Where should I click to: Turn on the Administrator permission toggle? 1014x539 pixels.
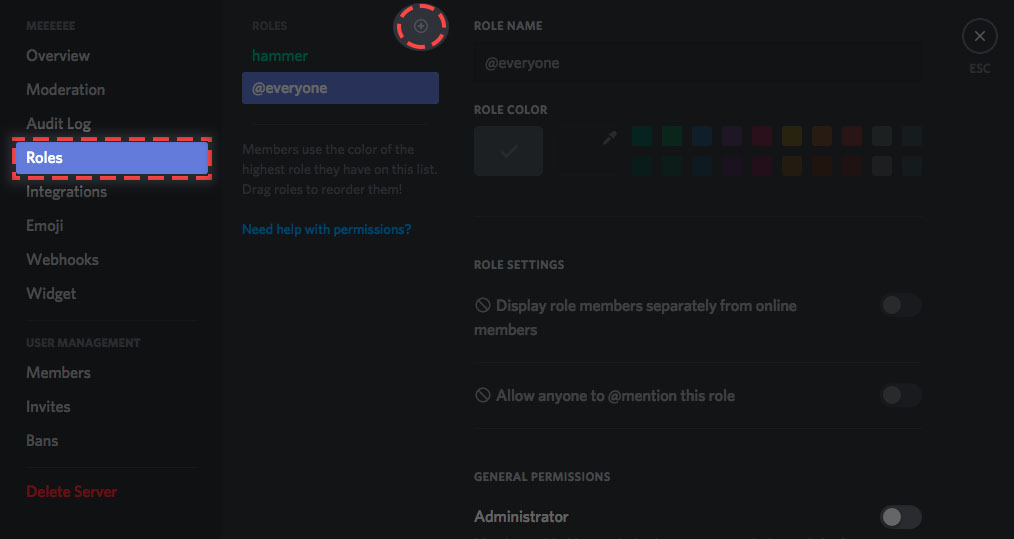(x=900, y=517)
